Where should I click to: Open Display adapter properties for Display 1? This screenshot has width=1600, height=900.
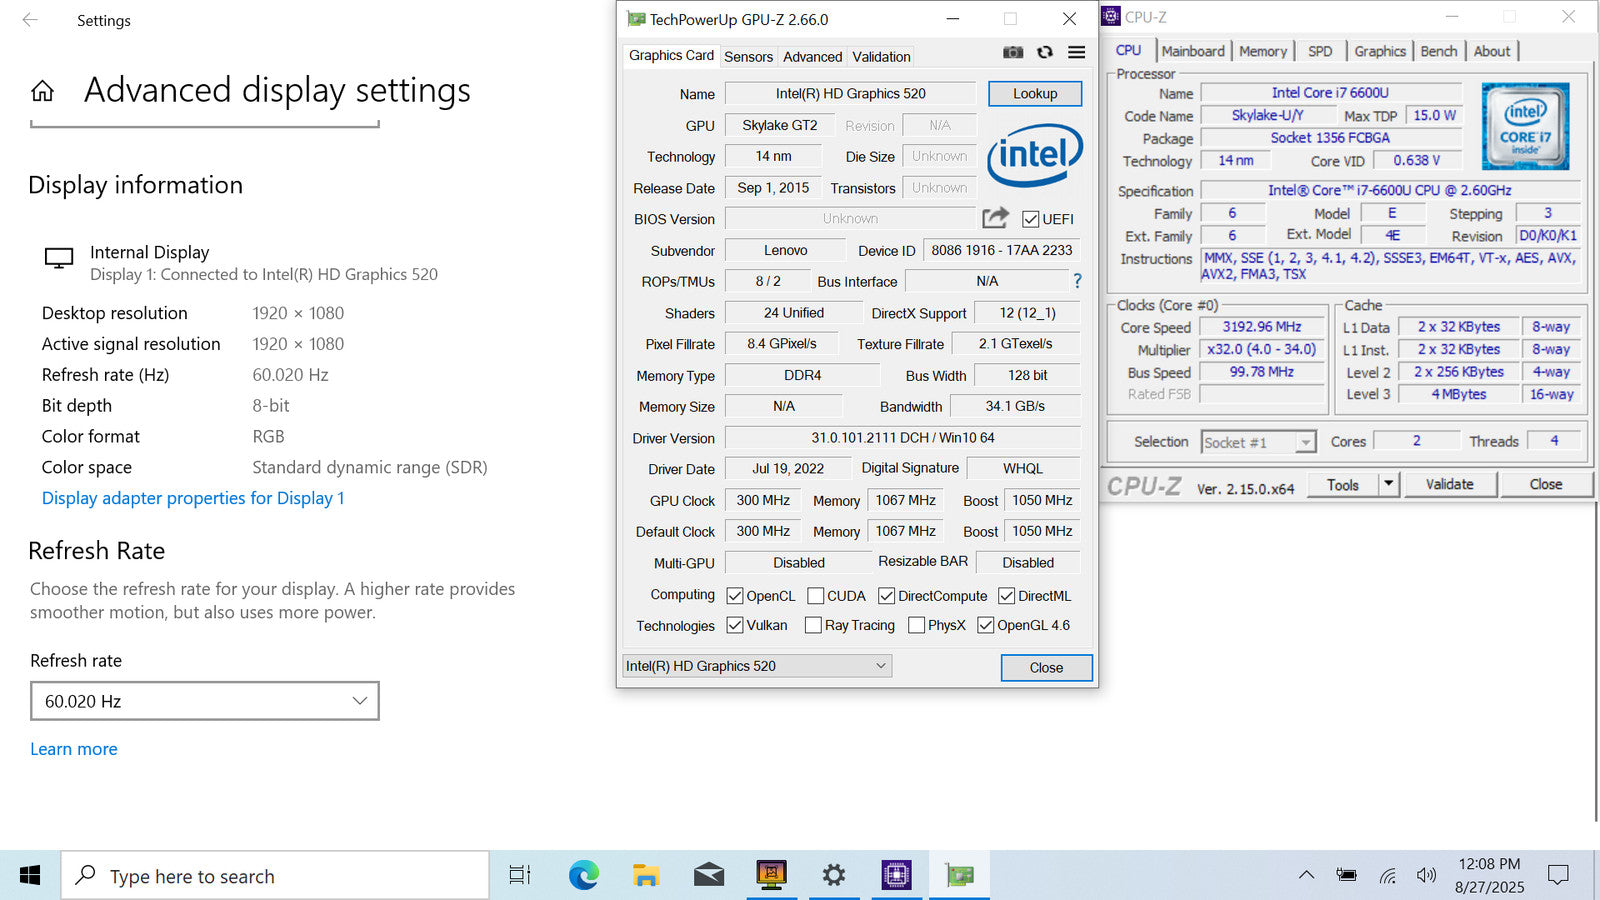pyautogui.click(x=193, y=498)
